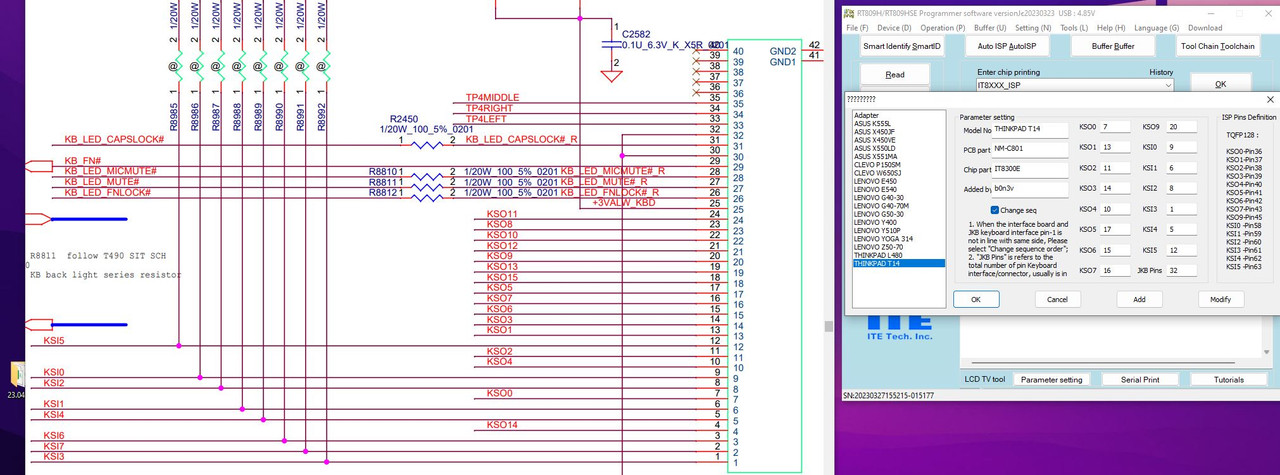Select LENOVO YOGA 314 in the list
The image size is (1280, 475).
pyautogui.click(x=898, y=239)
